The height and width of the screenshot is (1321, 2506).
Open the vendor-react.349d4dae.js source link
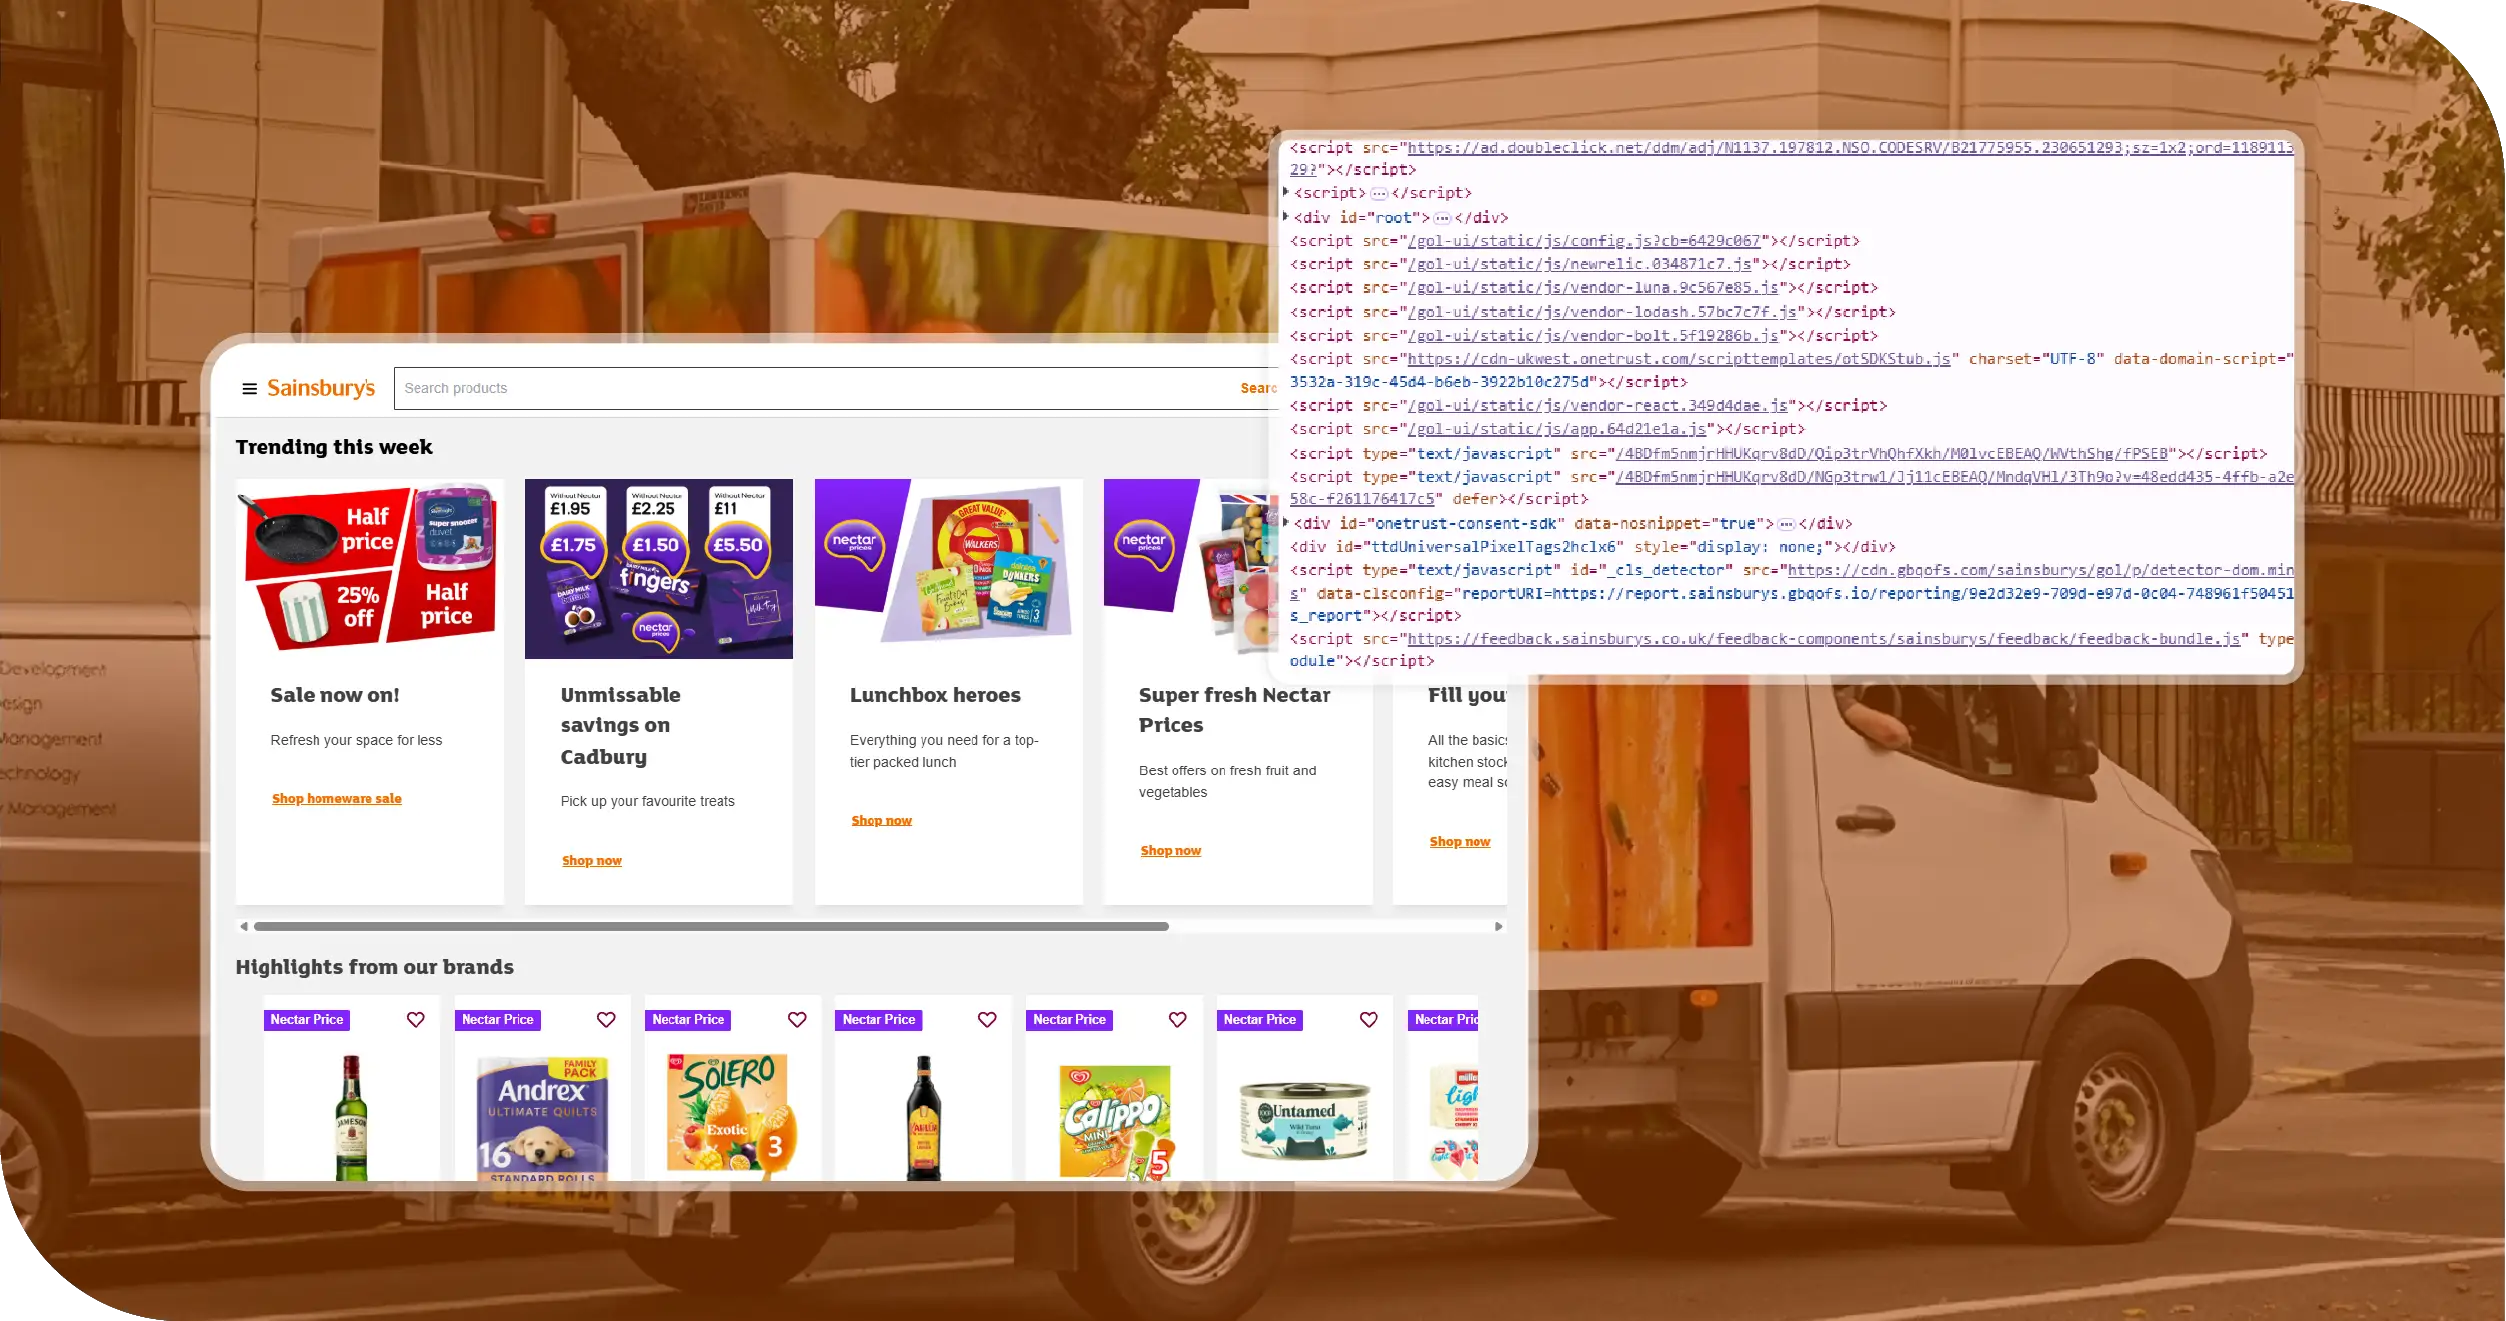pyautogui.click(x=1597, y=406)
